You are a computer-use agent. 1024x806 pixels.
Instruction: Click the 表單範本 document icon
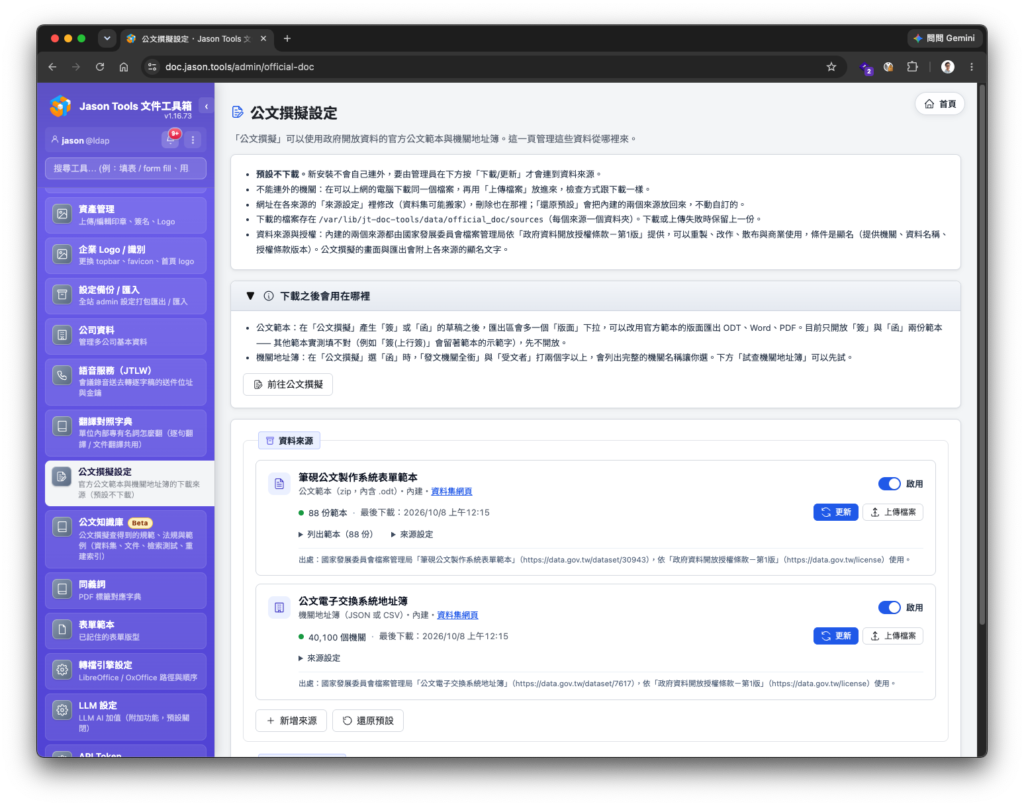tap(62, 629)
